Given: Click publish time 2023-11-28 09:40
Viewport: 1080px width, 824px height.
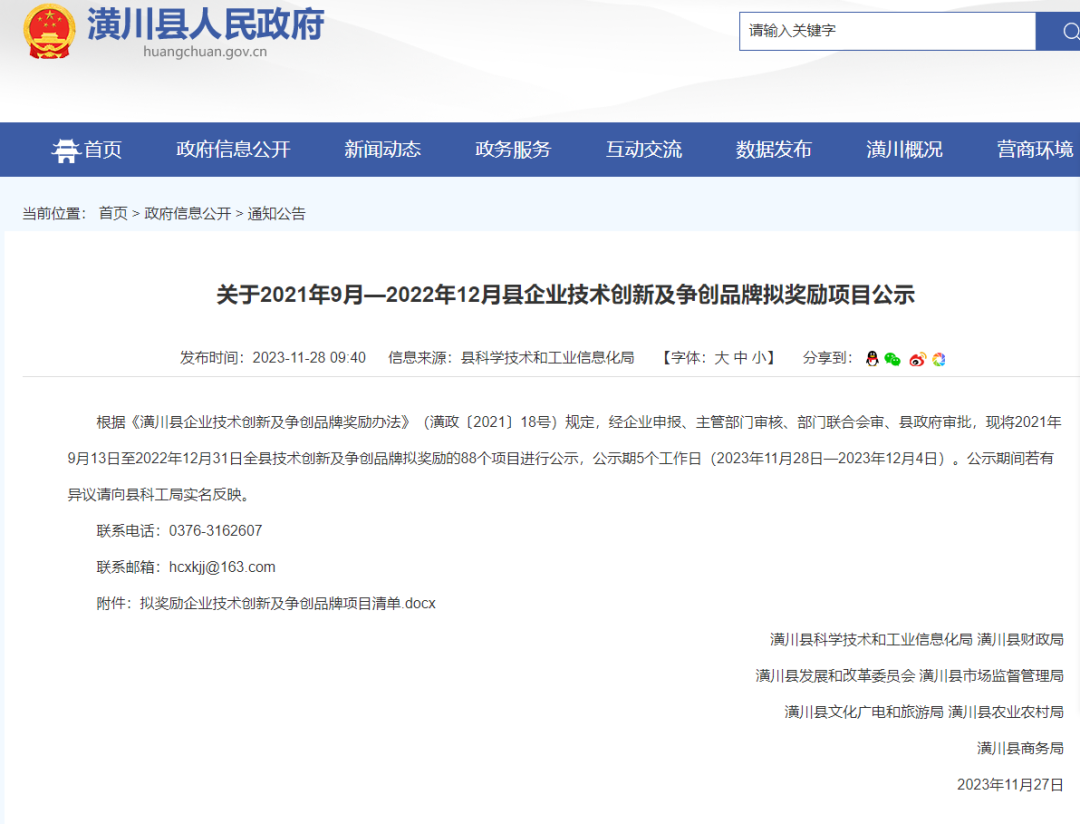Looking at the screenshot, I should coord(309,358).
